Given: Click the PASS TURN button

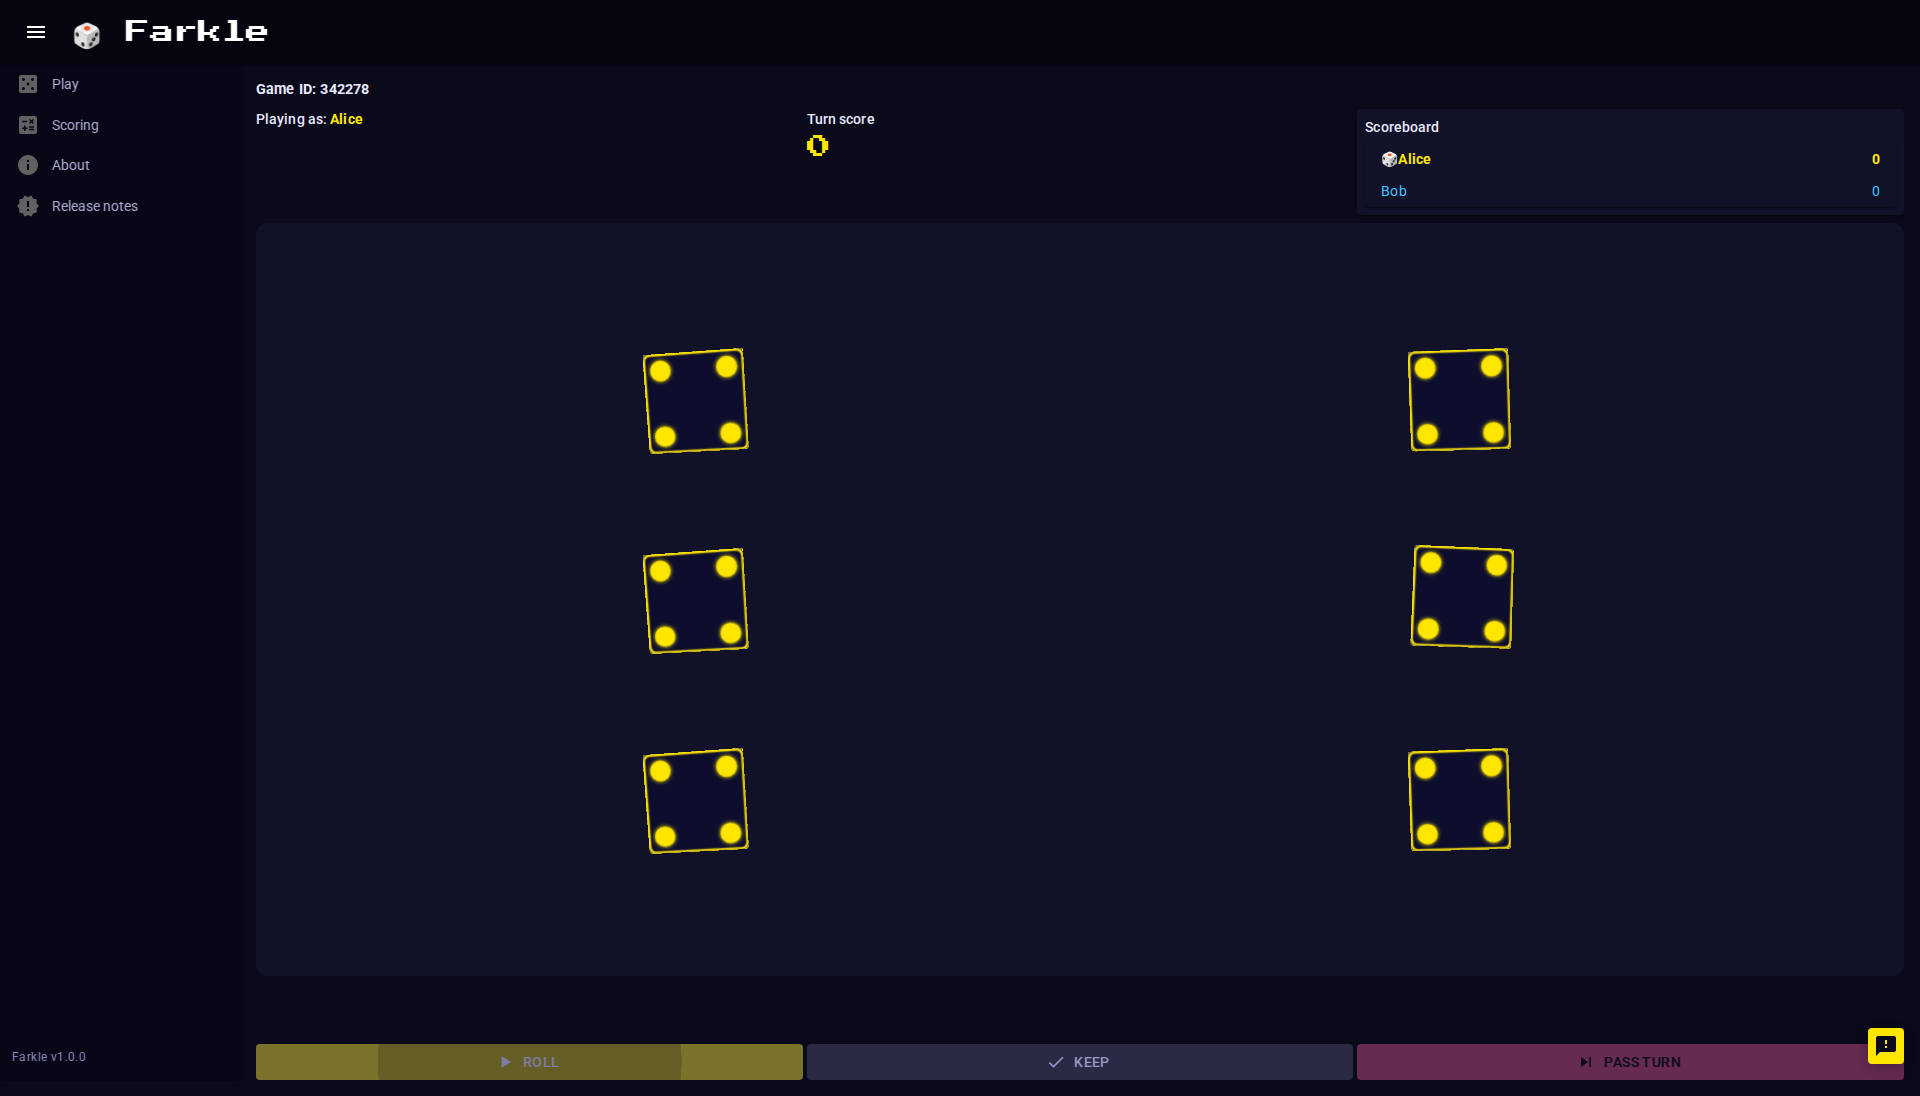Looking at the screenshot, I should 1630,1062.
